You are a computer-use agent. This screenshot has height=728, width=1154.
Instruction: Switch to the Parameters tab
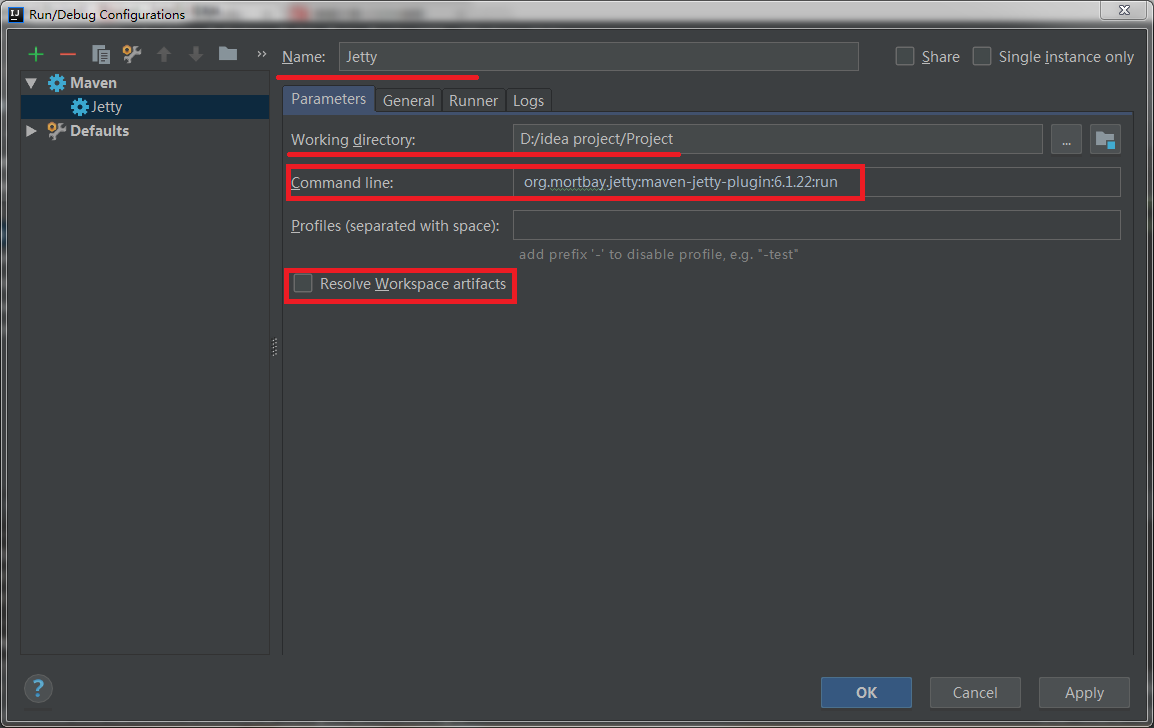(x=328, y=99)
